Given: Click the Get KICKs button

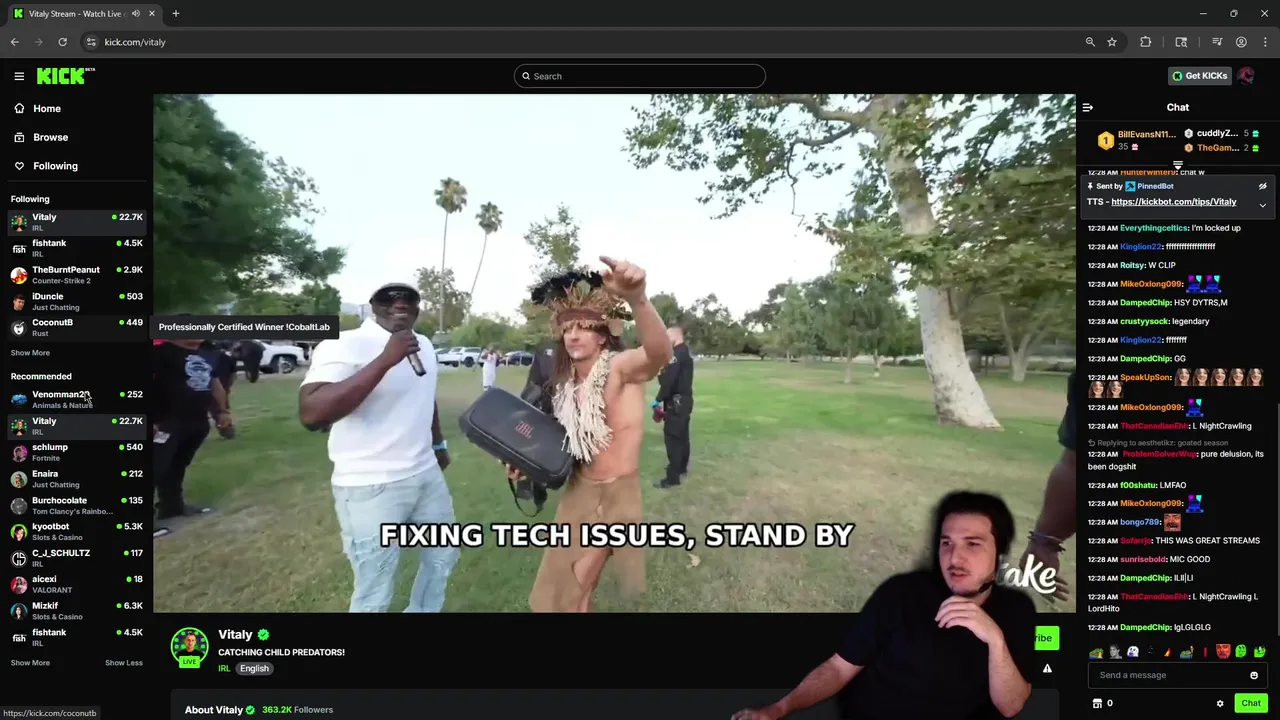Looking at the screenshot, I should tap(1200, 76).
